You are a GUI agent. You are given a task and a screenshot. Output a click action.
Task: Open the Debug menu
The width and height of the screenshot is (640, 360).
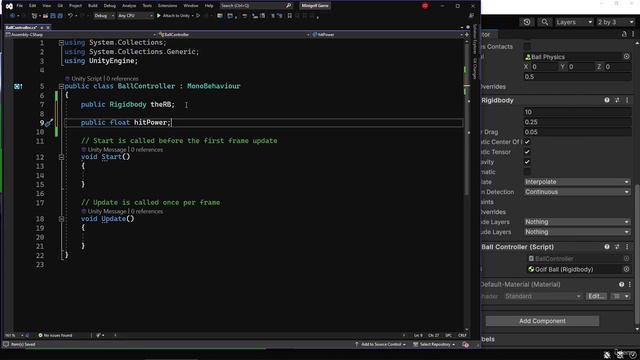(109, 6)
